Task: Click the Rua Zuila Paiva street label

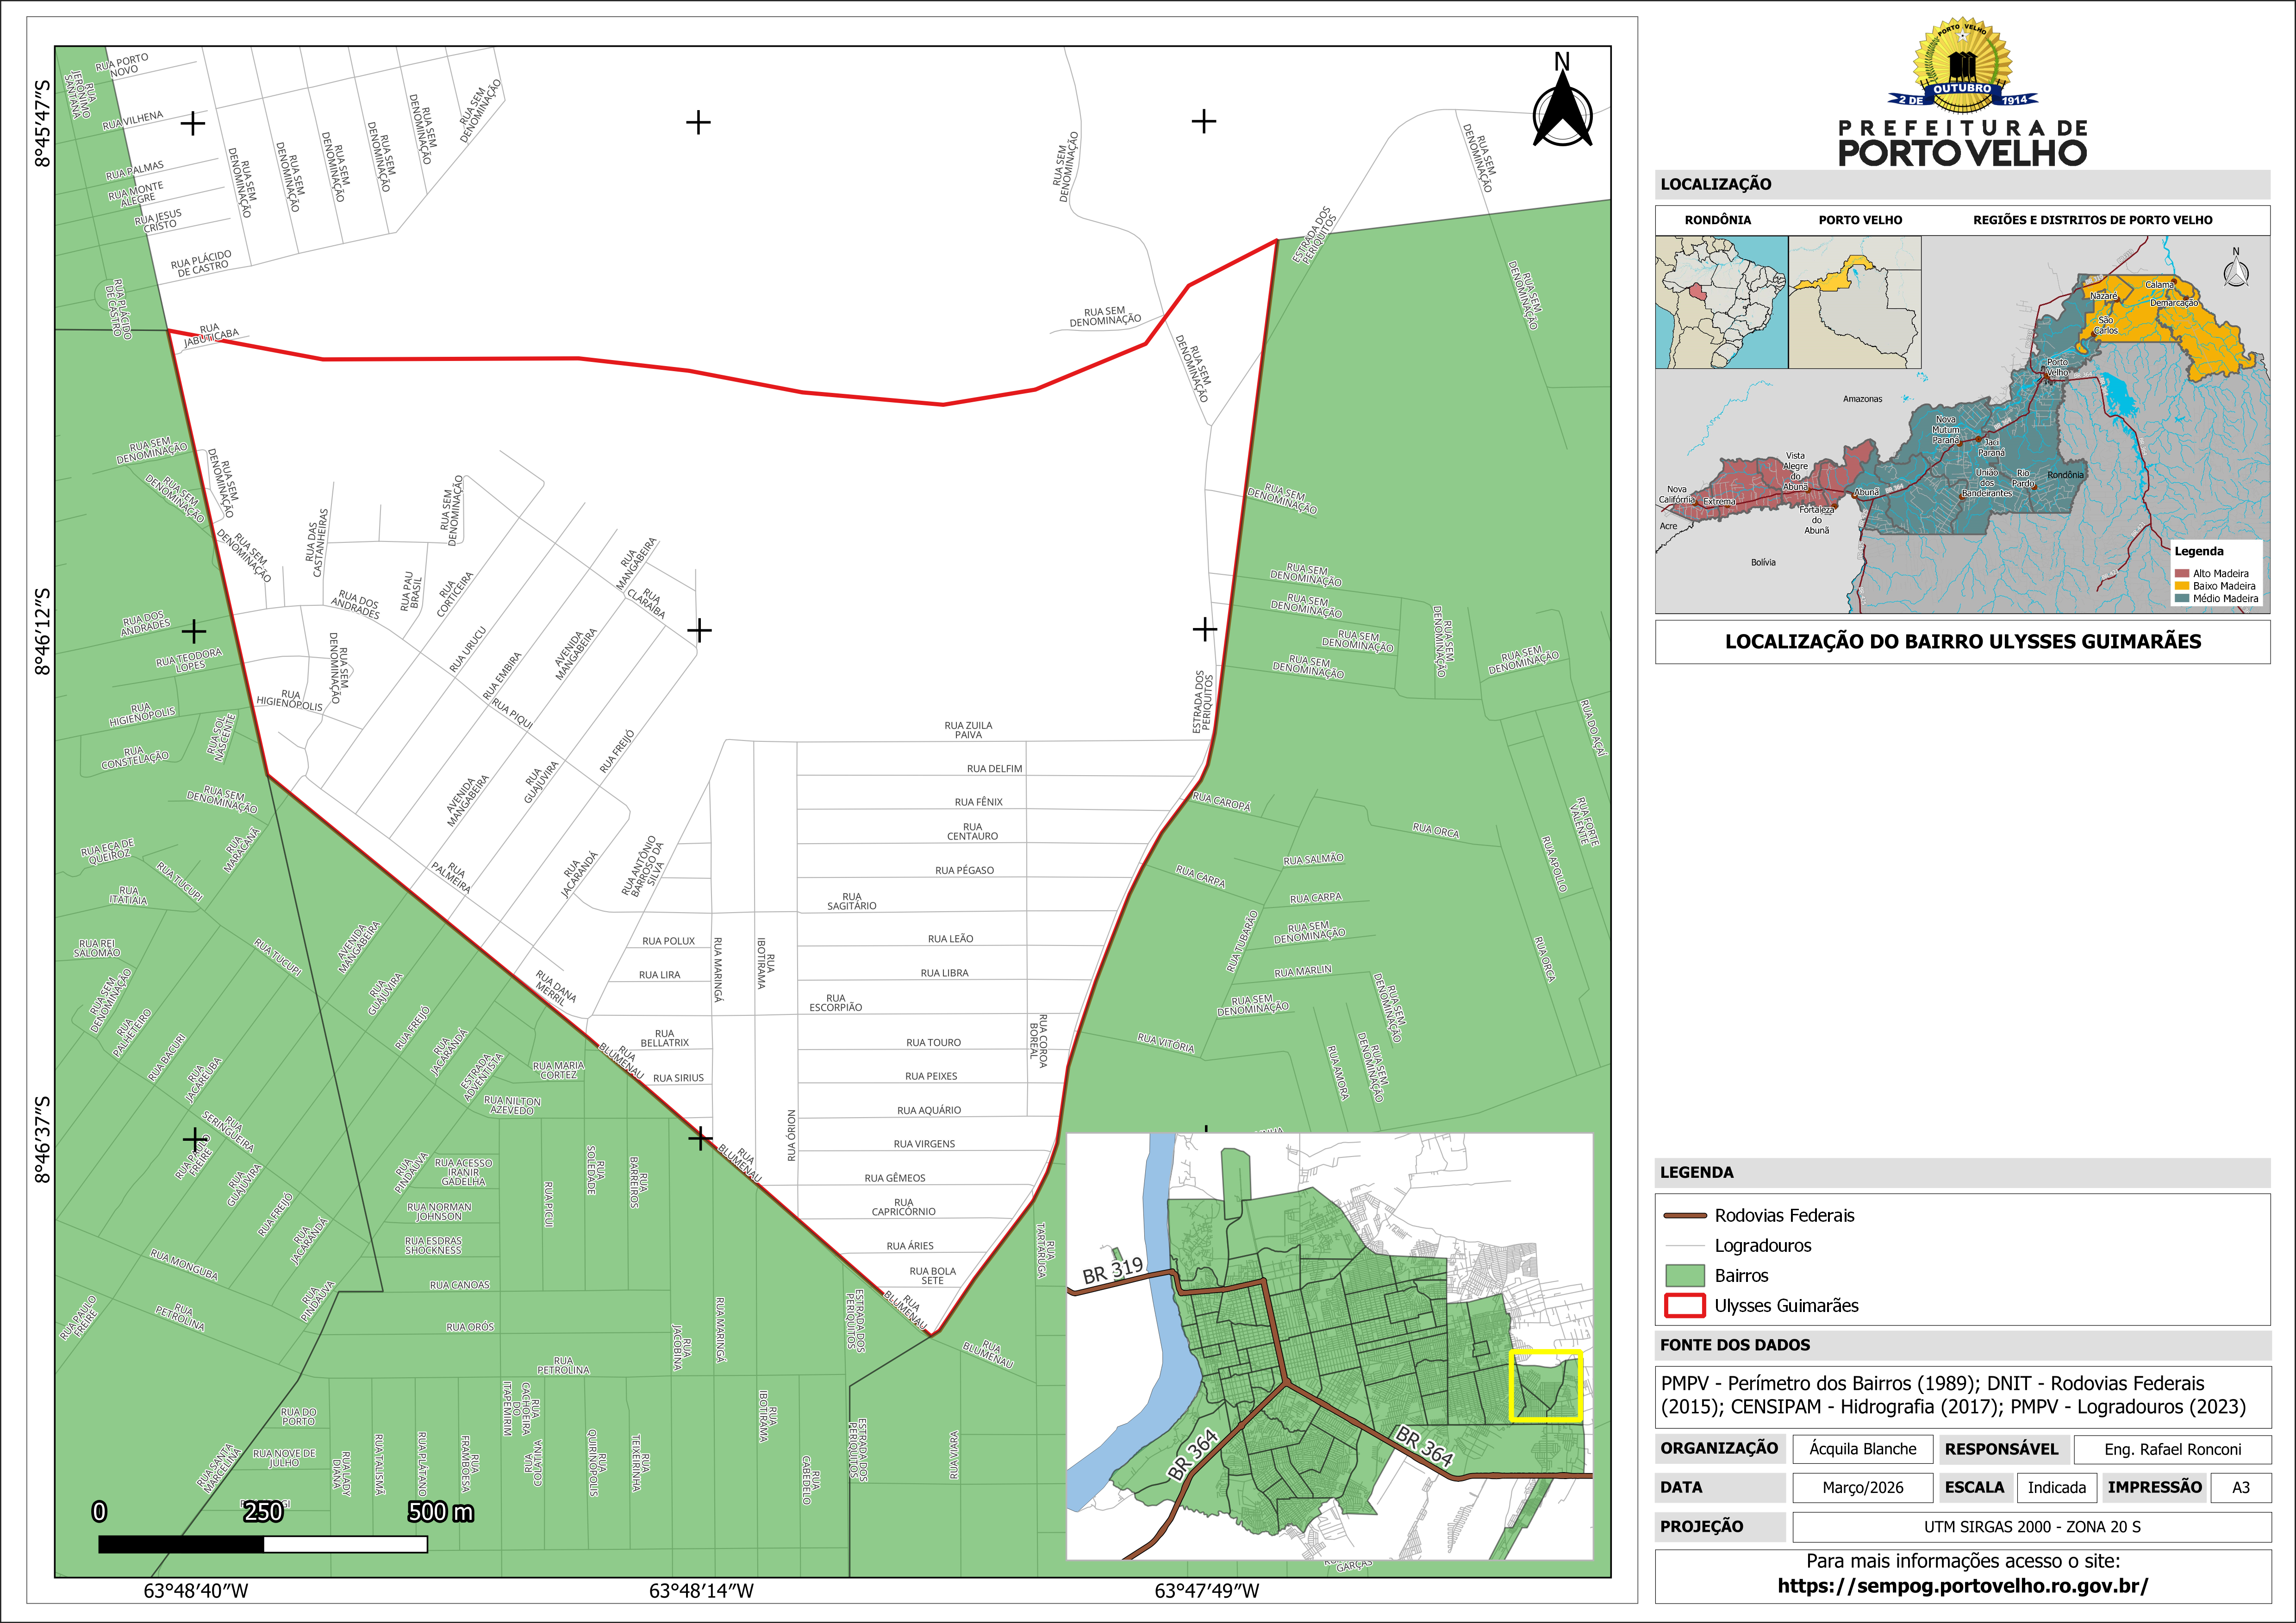Action: tap(968, 730)
